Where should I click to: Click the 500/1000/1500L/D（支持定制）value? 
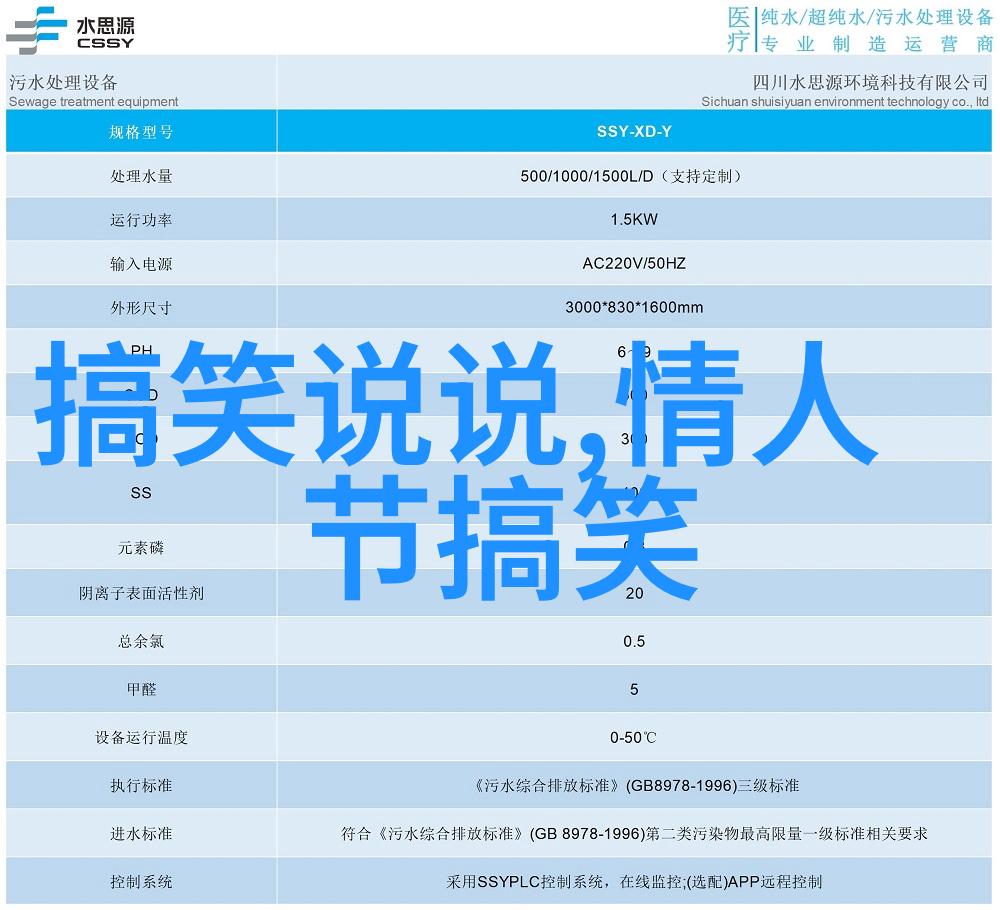(634, 176)
